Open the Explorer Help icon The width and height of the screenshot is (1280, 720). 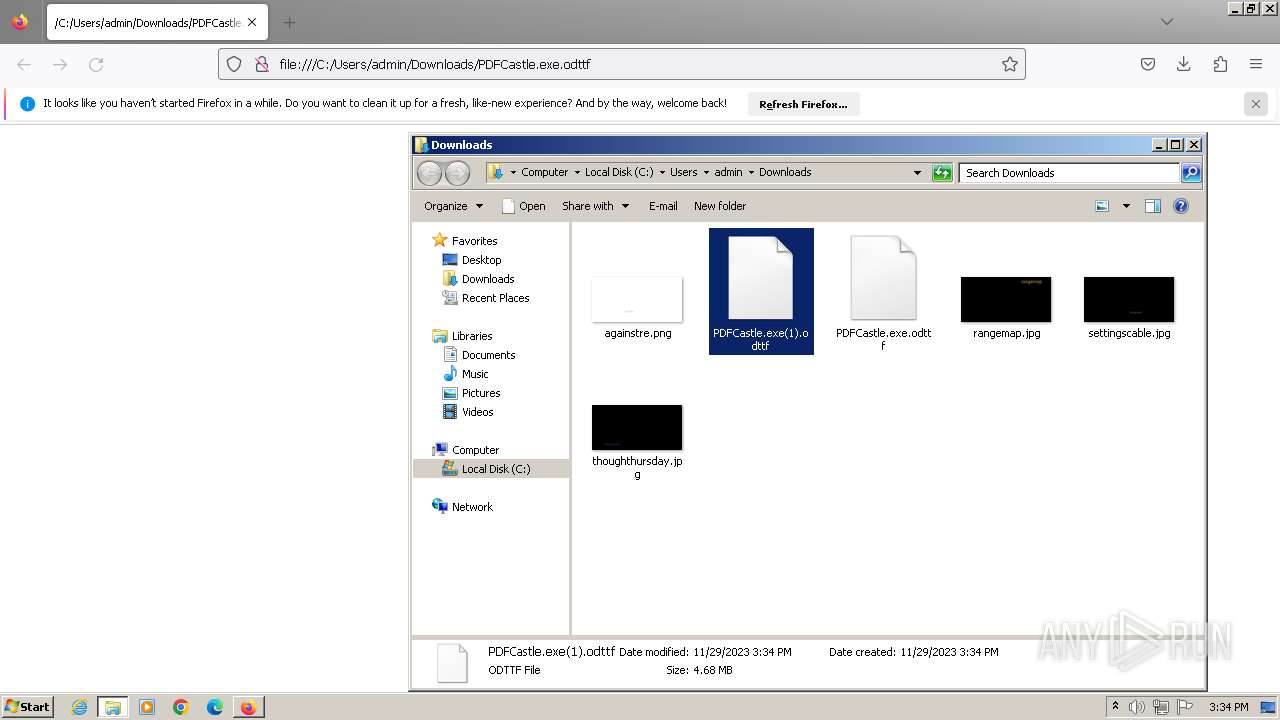(1181, 206)
